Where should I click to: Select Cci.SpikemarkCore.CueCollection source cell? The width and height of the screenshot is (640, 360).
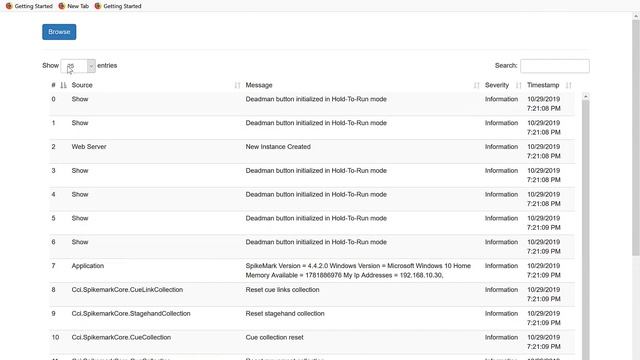[x=121, y=338]
